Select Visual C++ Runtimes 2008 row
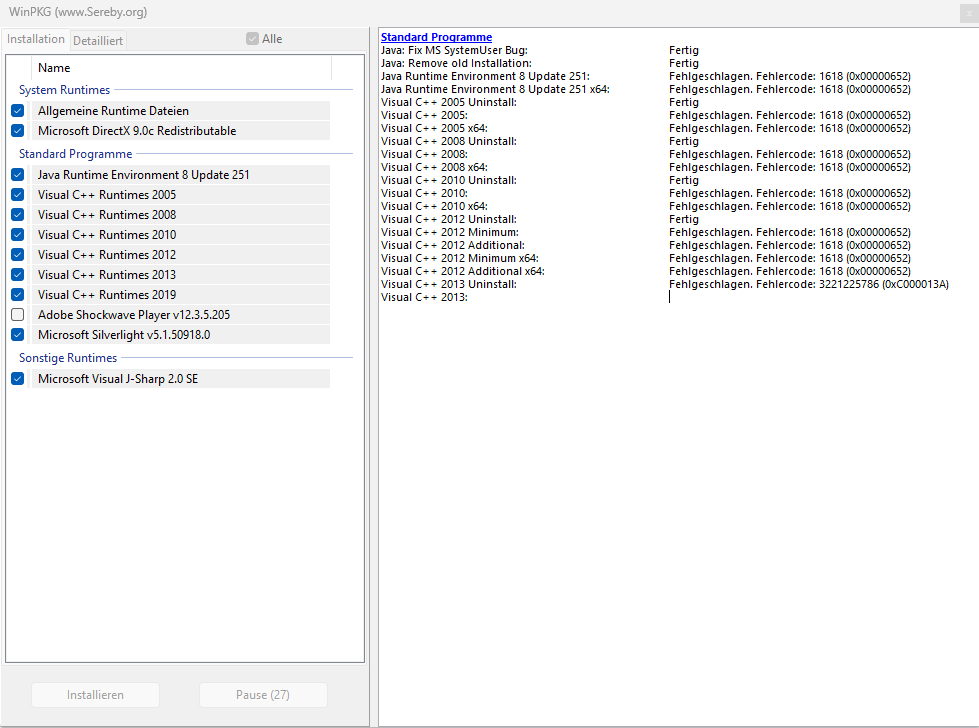Image resolution: width=979 pixels, height=728 pixels. click(x=180, y=215)
